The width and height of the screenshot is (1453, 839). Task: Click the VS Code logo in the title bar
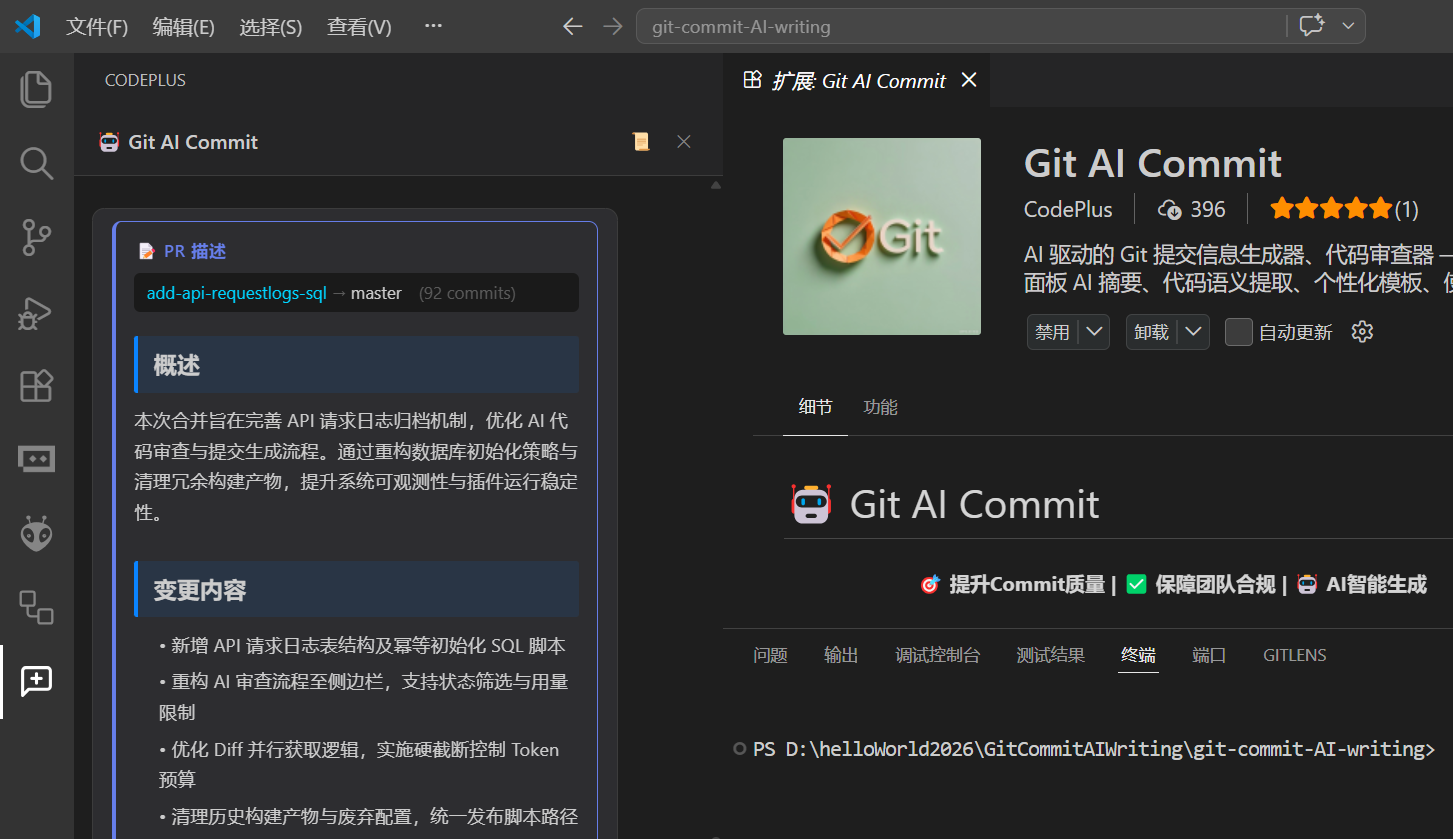28,26
